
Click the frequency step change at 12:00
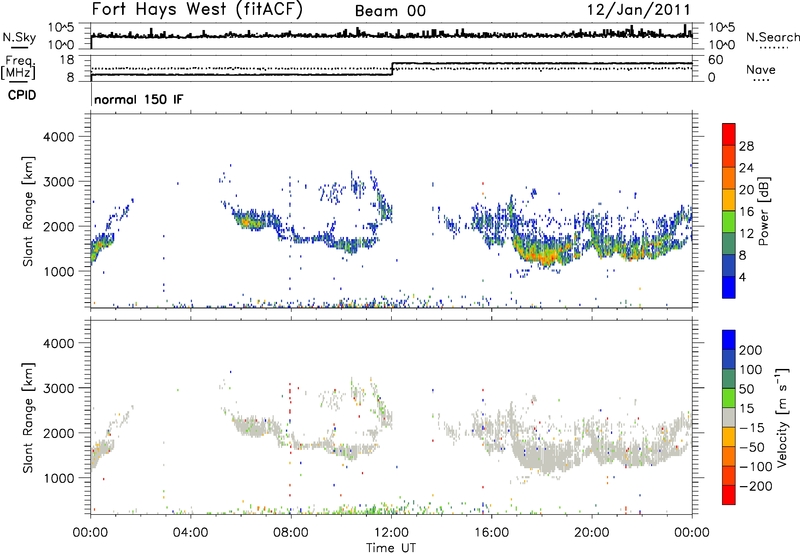pos(392,69)
